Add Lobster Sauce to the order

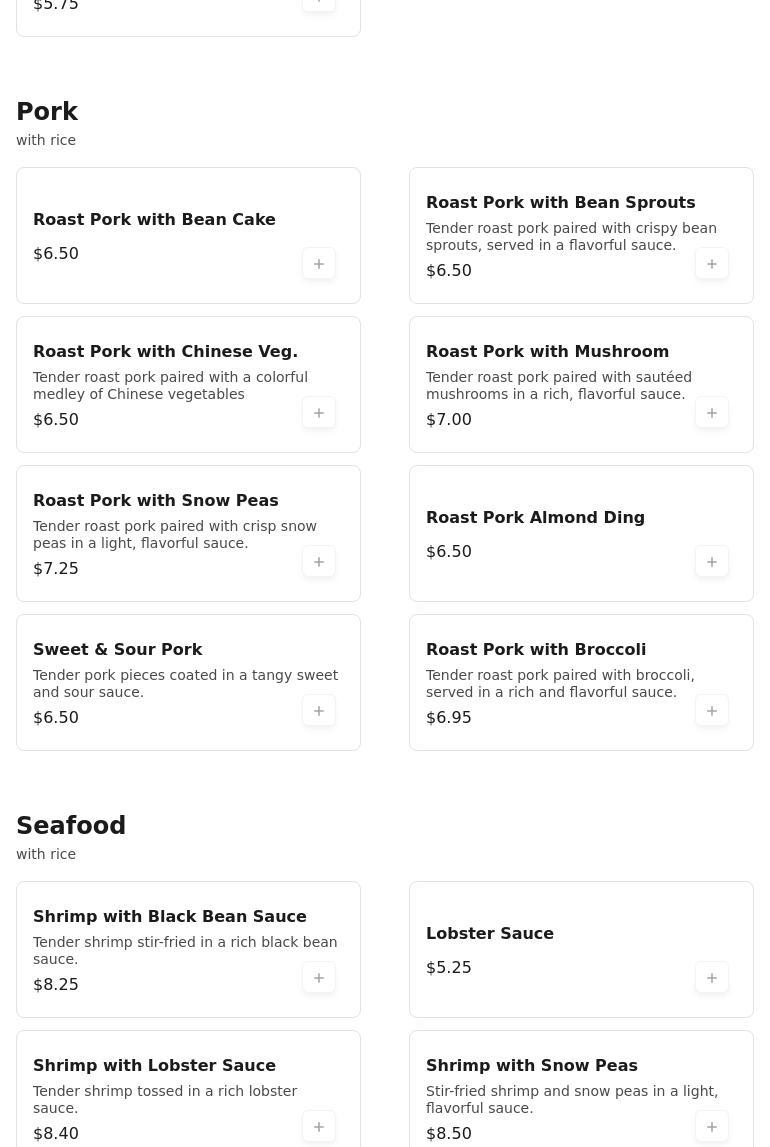pos(712,978)
